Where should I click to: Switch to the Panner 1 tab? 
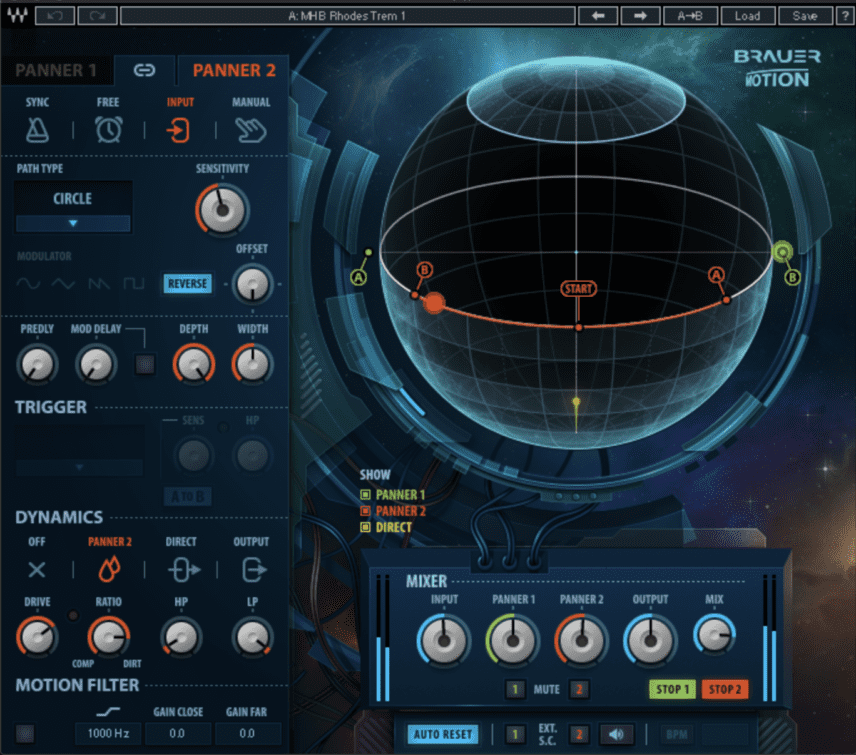tap(56, 70)
